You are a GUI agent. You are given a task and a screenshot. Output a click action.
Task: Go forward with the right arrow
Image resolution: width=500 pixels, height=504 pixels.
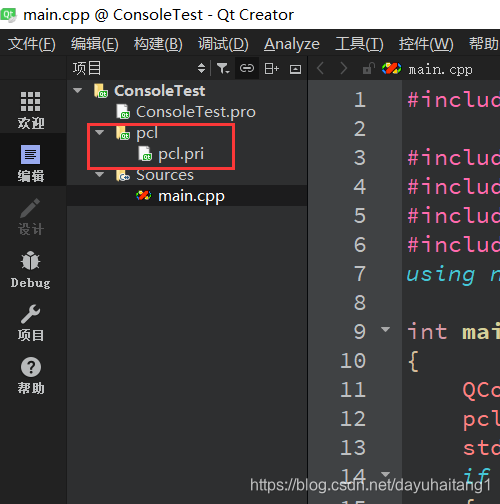344,69
